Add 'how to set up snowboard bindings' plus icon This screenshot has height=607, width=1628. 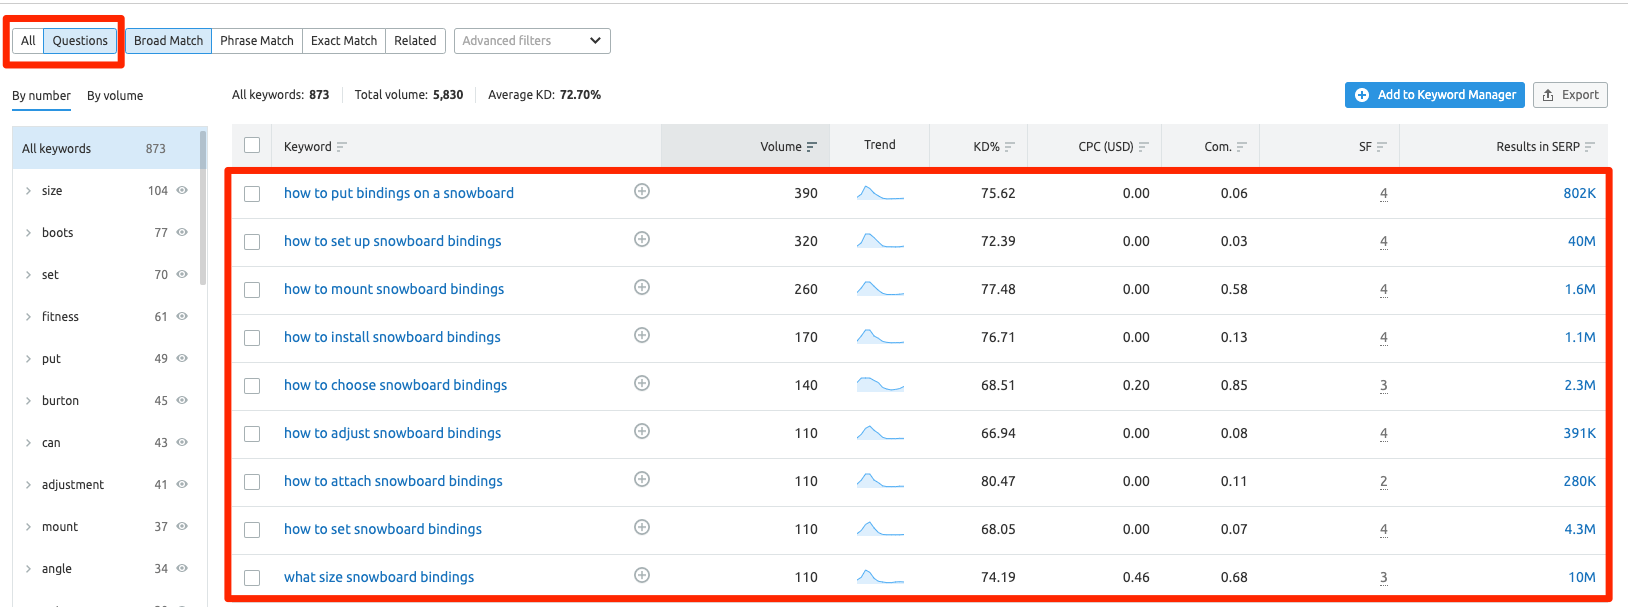tap(642, 239)
